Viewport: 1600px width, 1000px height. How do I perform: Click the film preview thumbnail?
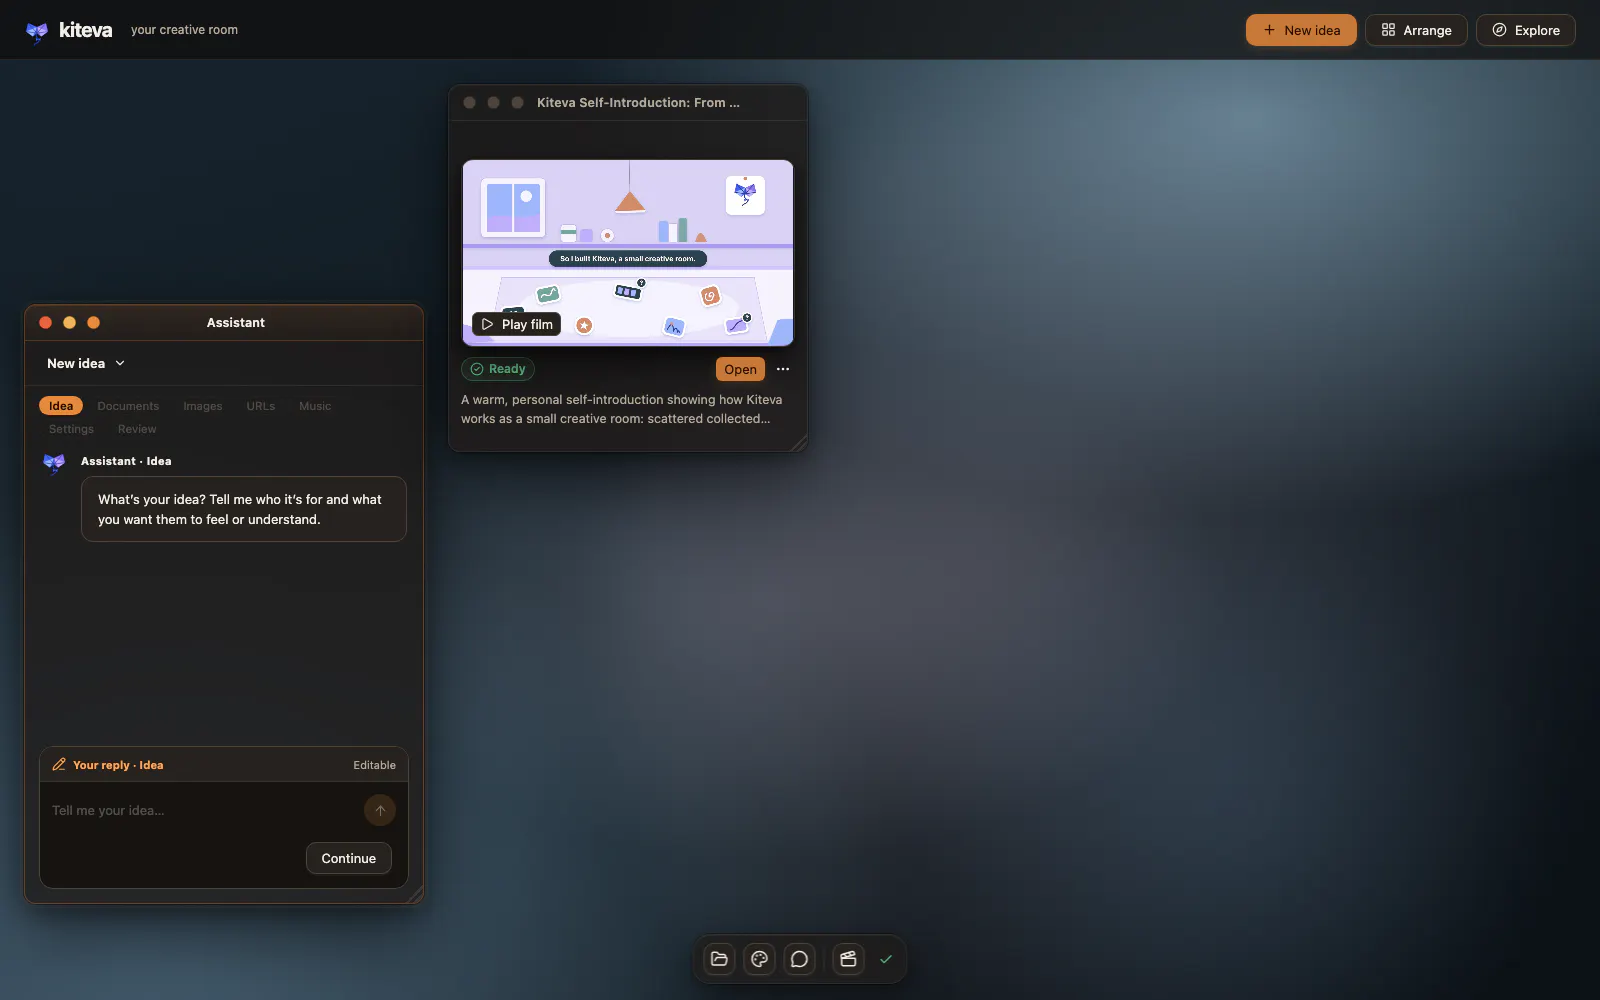pos(628,253)
